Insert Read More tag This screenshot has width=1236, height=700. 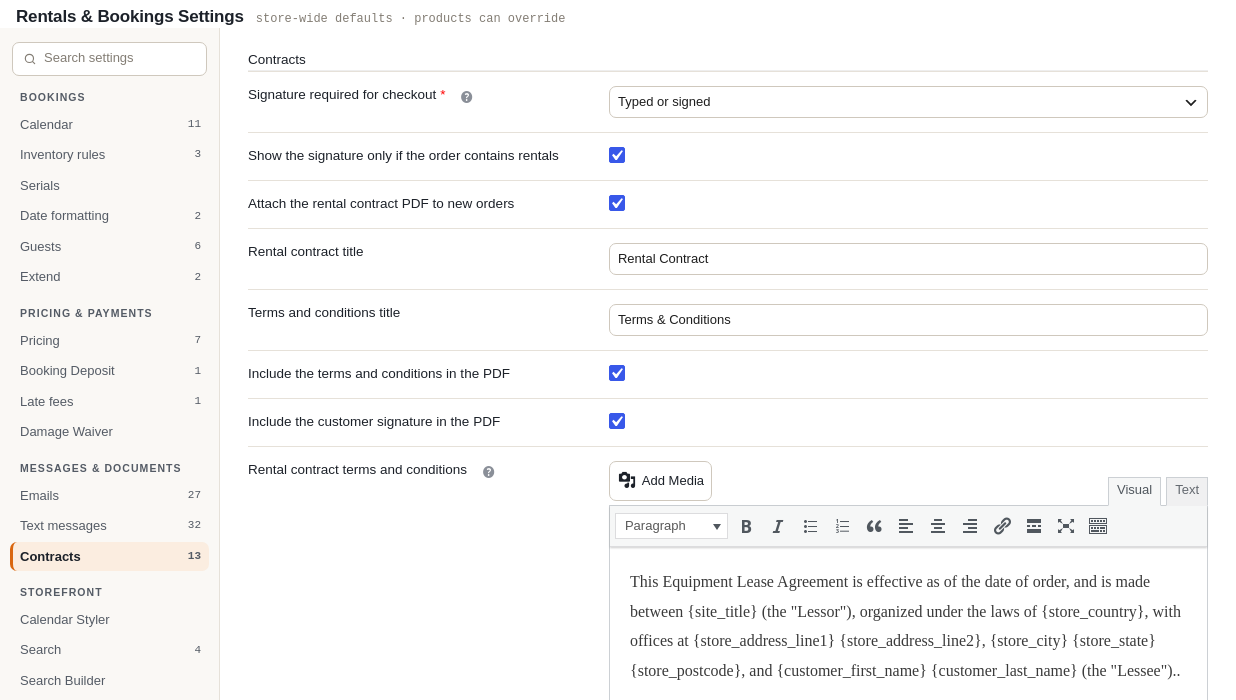pos(1034,526)
